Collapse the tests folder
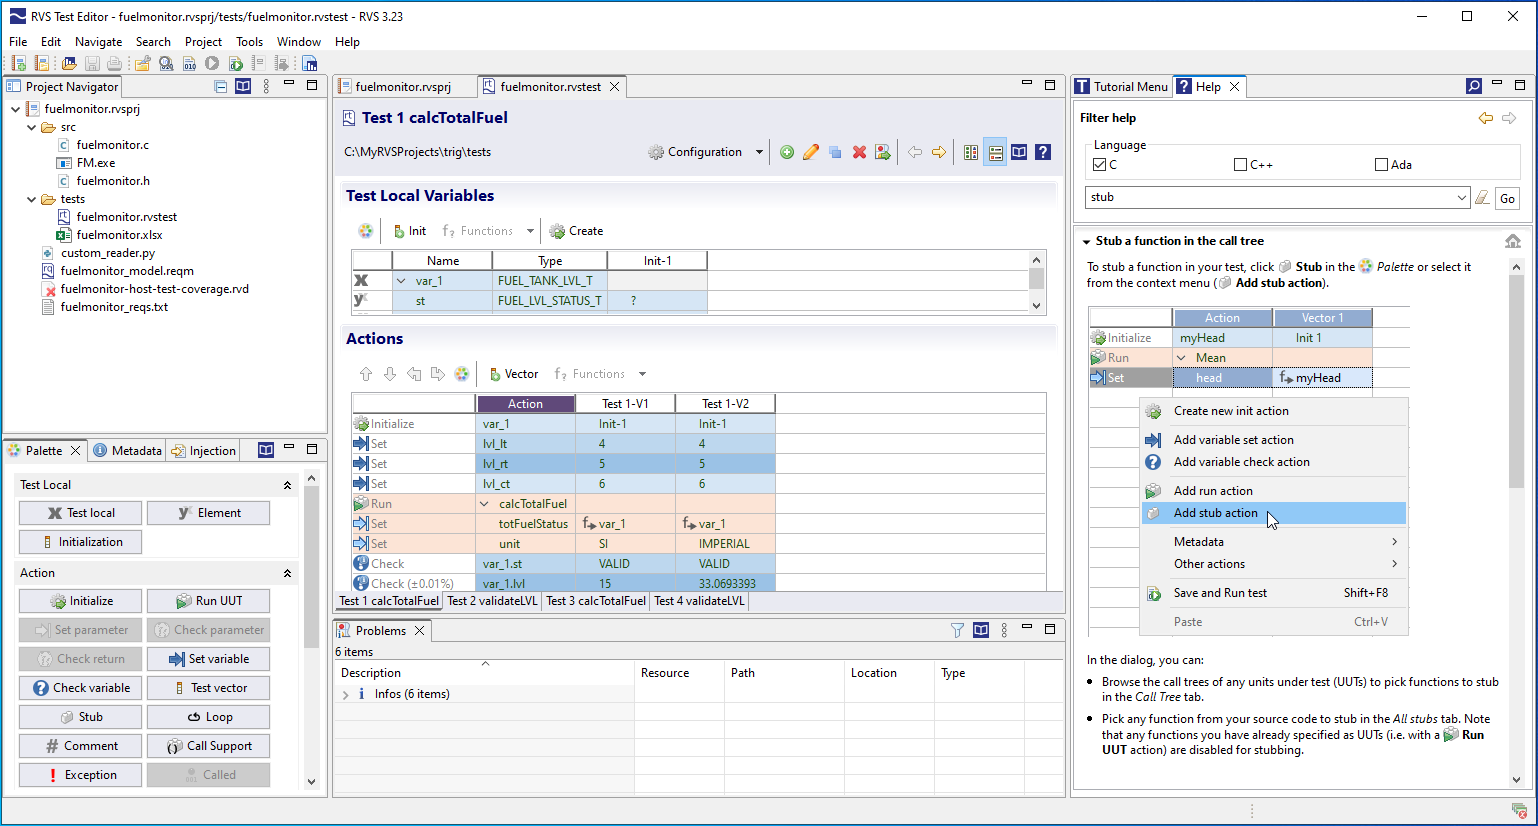The height and width of the screenshot is (826, 1538). tap(31, 199)
